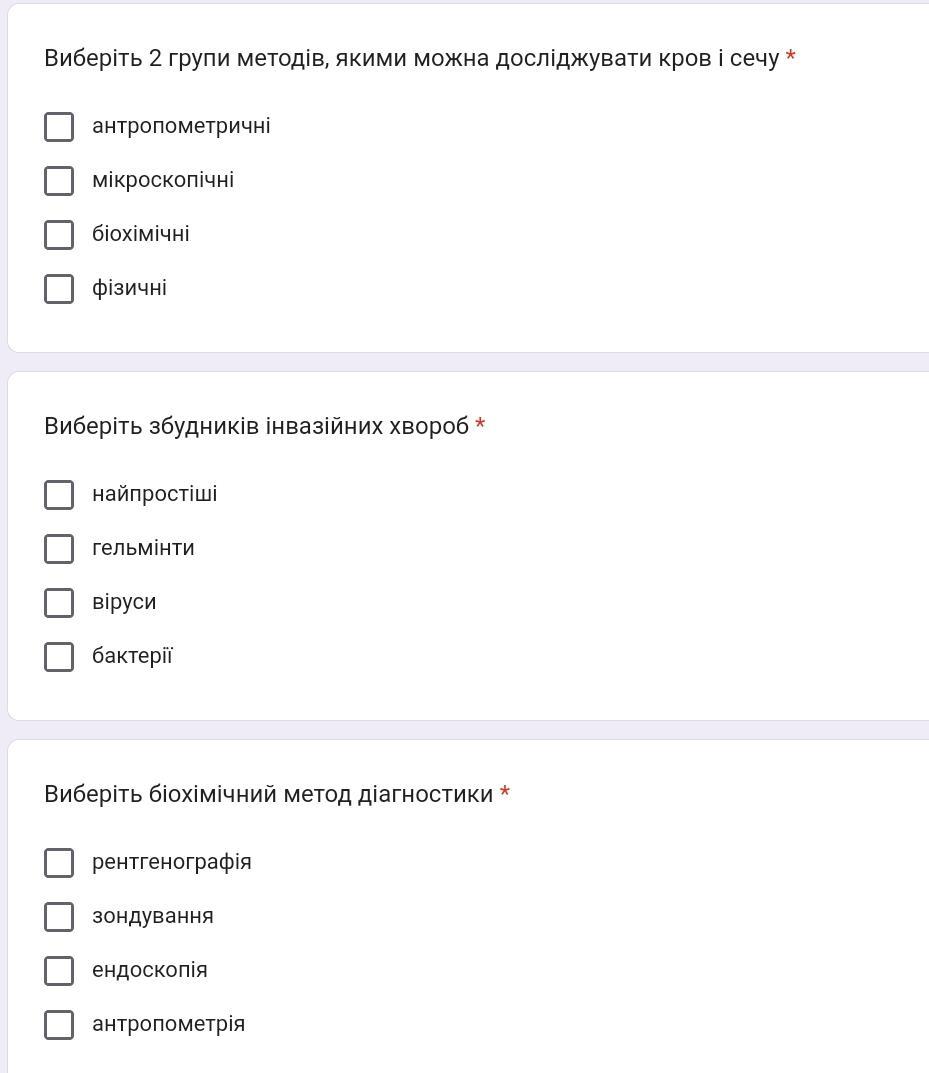Click the question about дослідження крові і сечі

(x=411, y=58)
